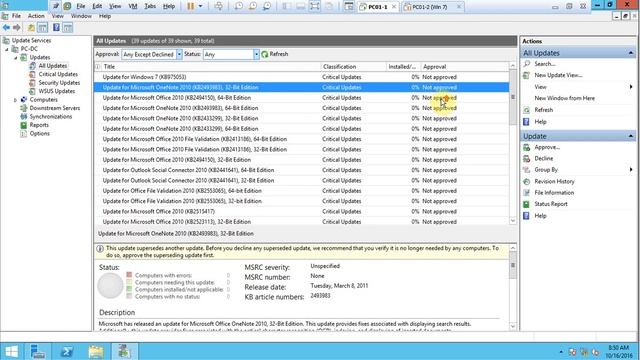Click the info icon in the superseded warning
640x360 pixels.
pos(100,249)
